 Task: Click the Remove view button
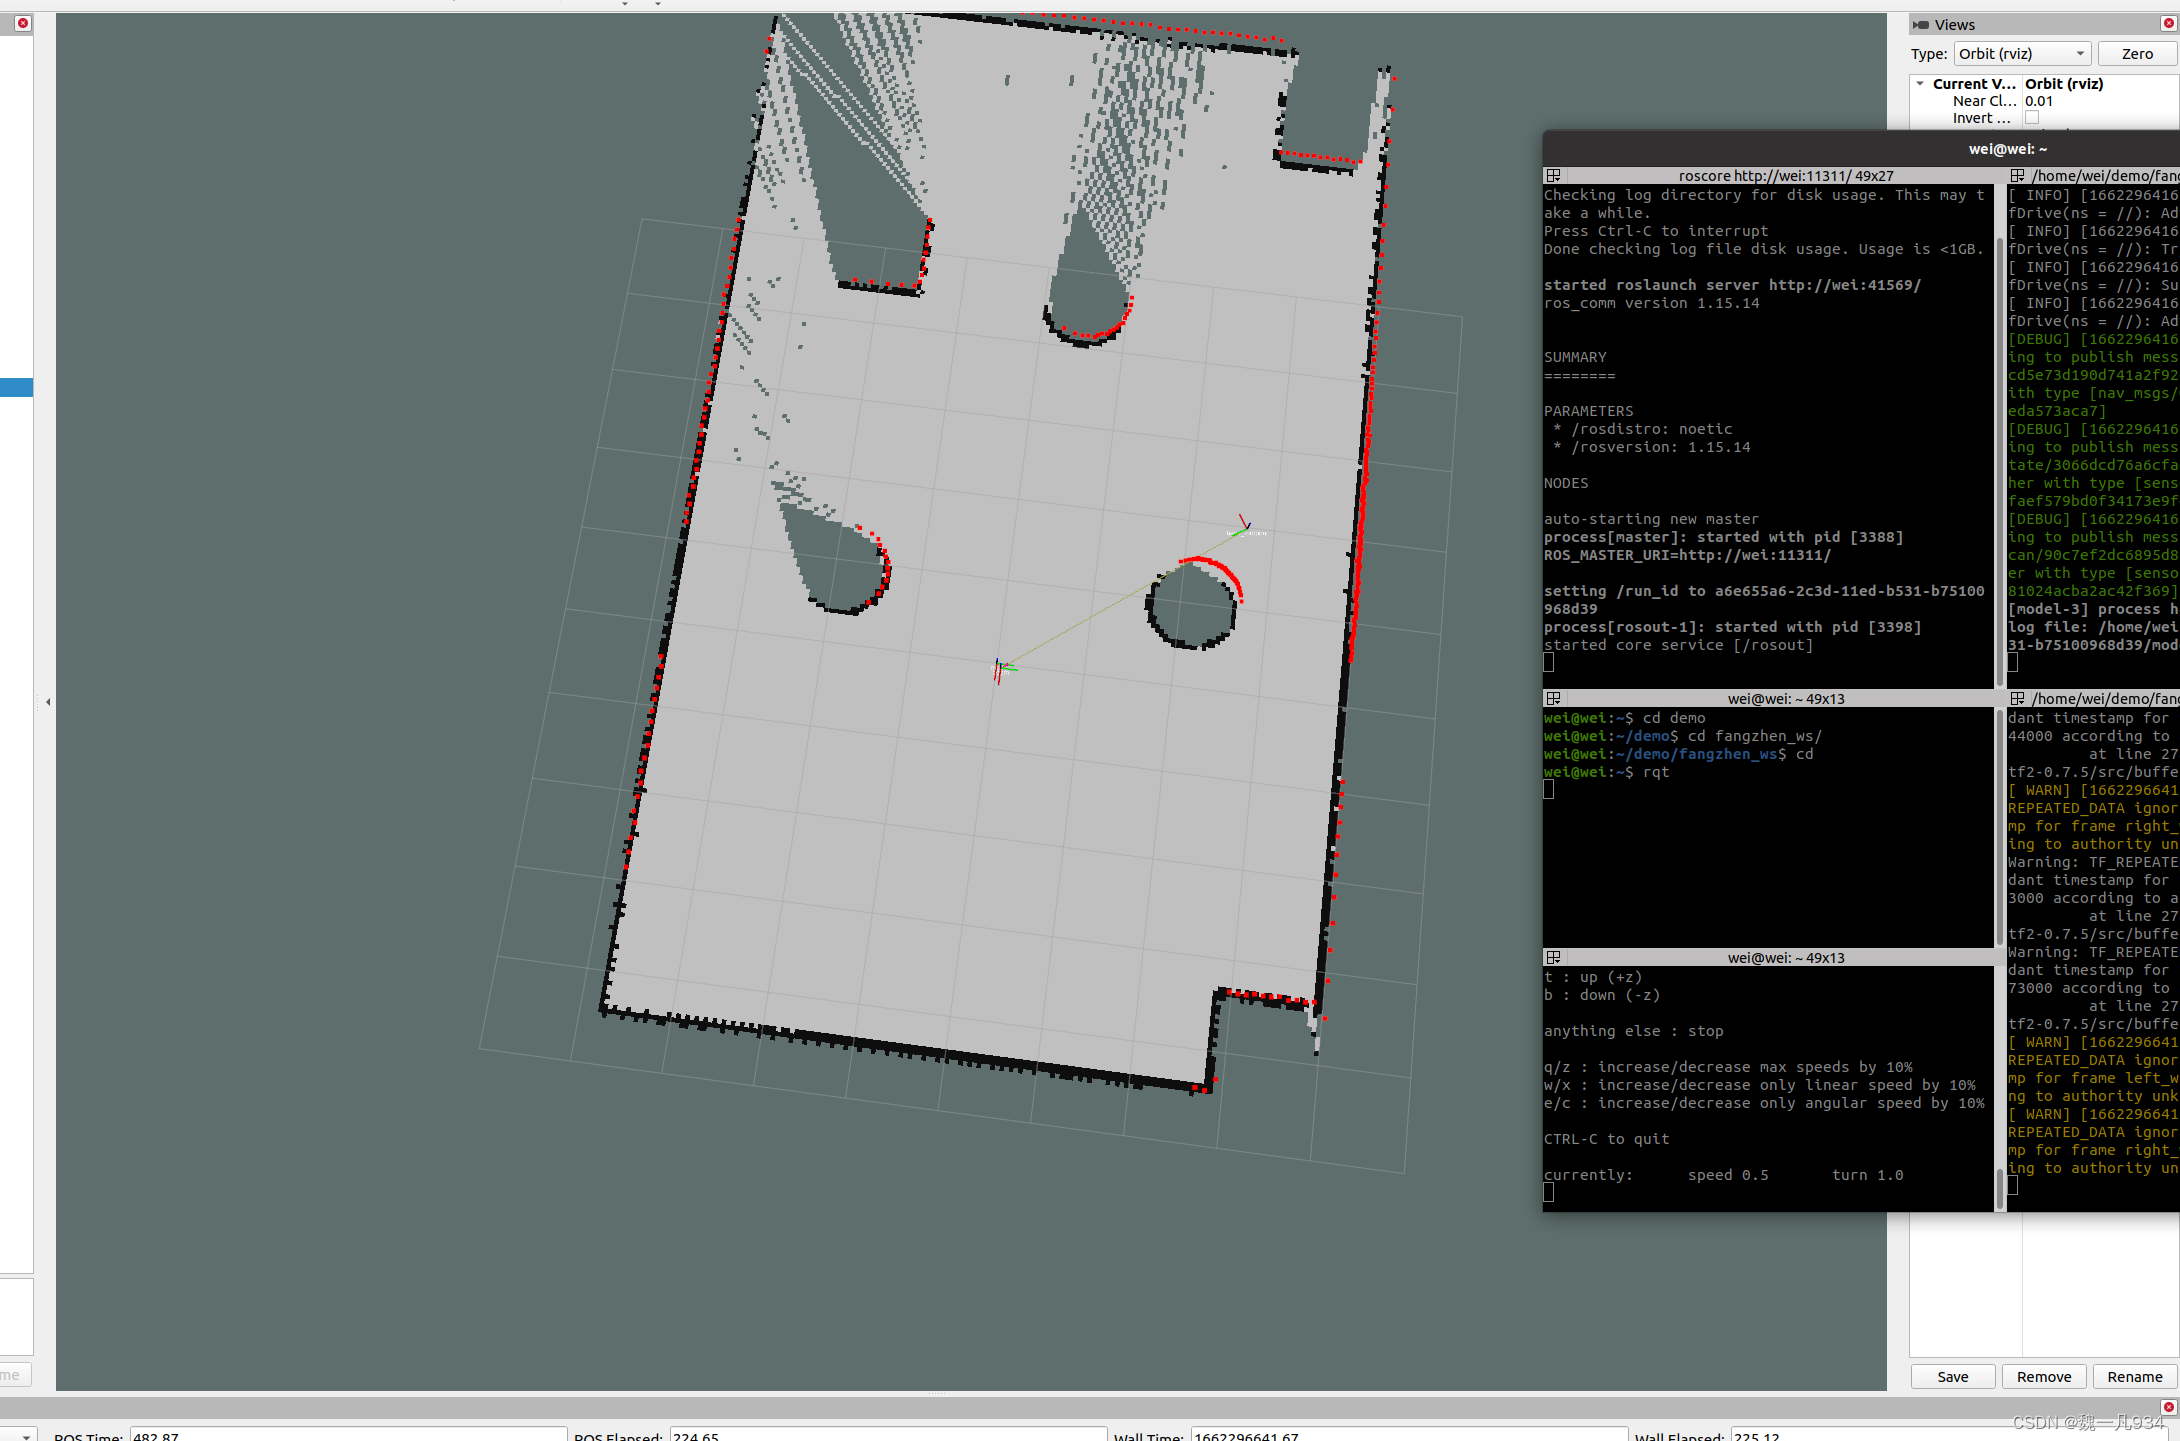pos(2043,1377)
